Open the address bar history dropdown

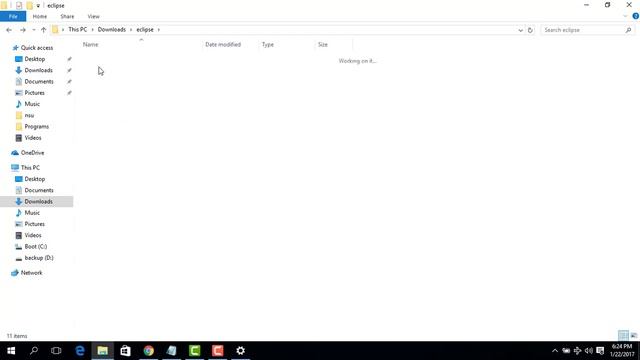(x=520, y=30)
